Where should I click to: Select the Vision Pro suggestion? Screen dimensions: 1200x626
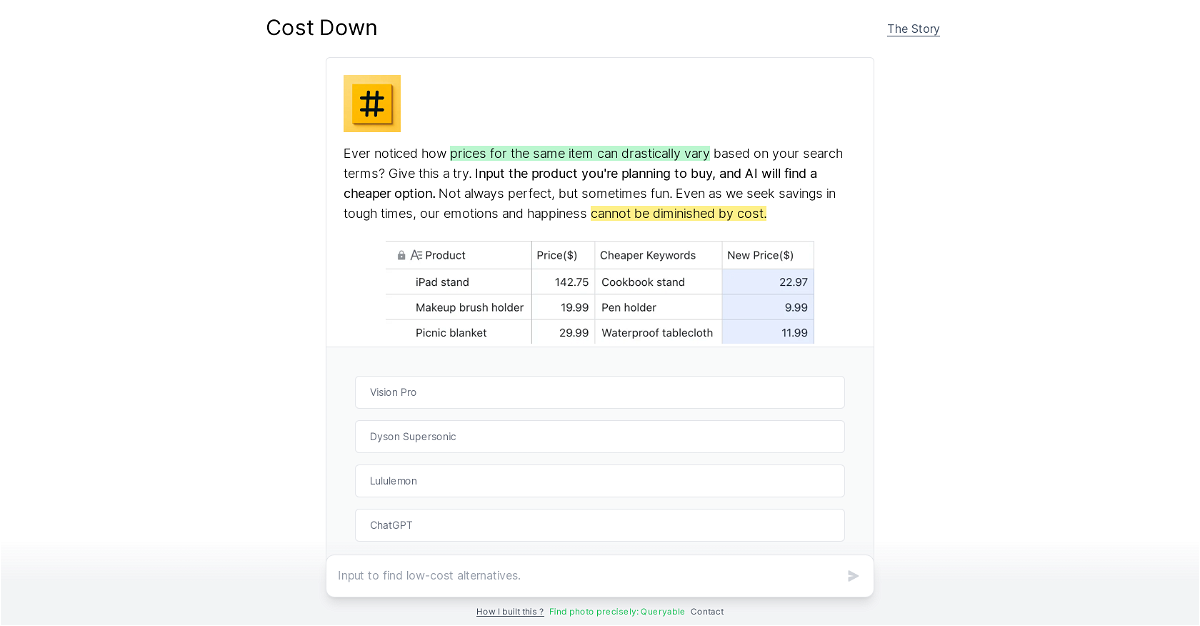click(x=599, y=393)
